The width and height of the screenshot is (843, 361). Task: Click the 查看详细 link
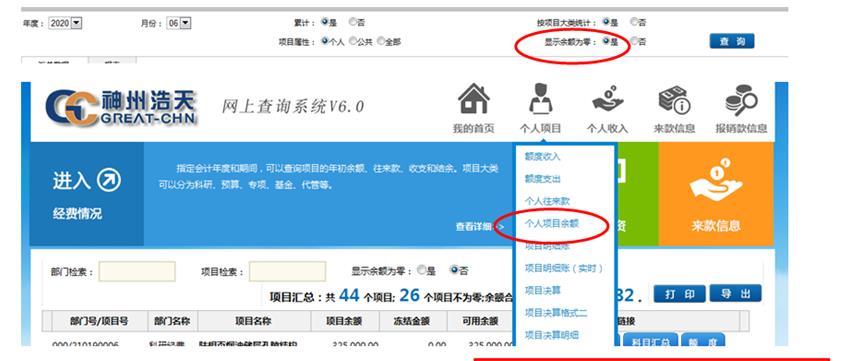480,227
